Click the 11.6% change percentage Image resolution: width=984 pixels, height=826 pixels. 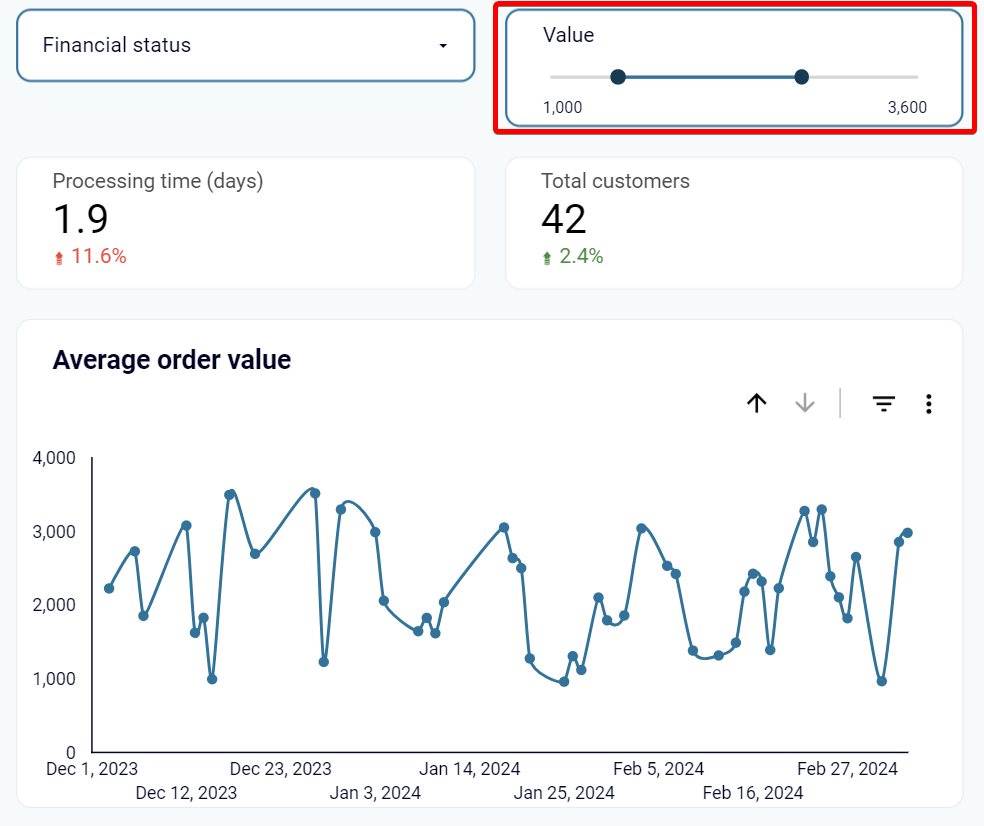point(99,256)
